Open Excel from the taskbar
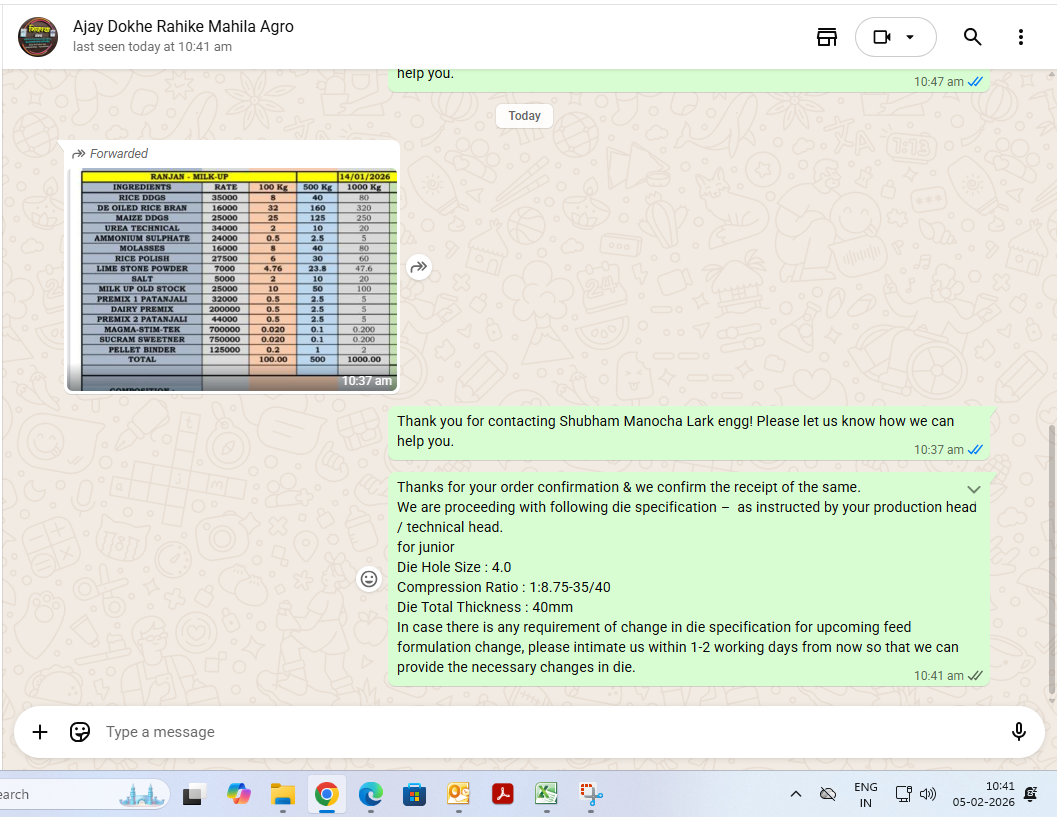Image resolution: width=1057 pixels, height=817 pixels. coord(545,794)
